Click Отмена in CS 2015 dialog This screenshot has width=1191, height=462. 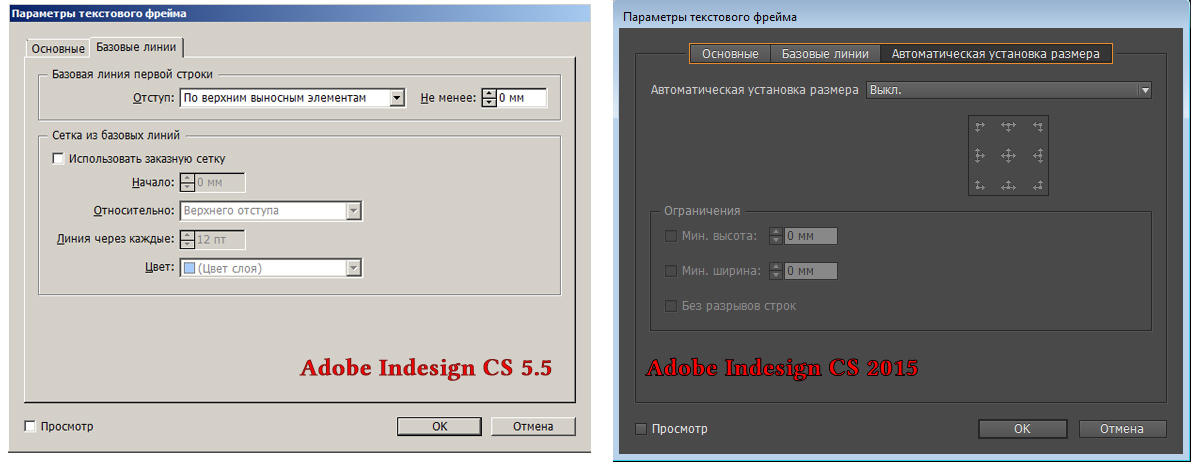point(1122,429)
